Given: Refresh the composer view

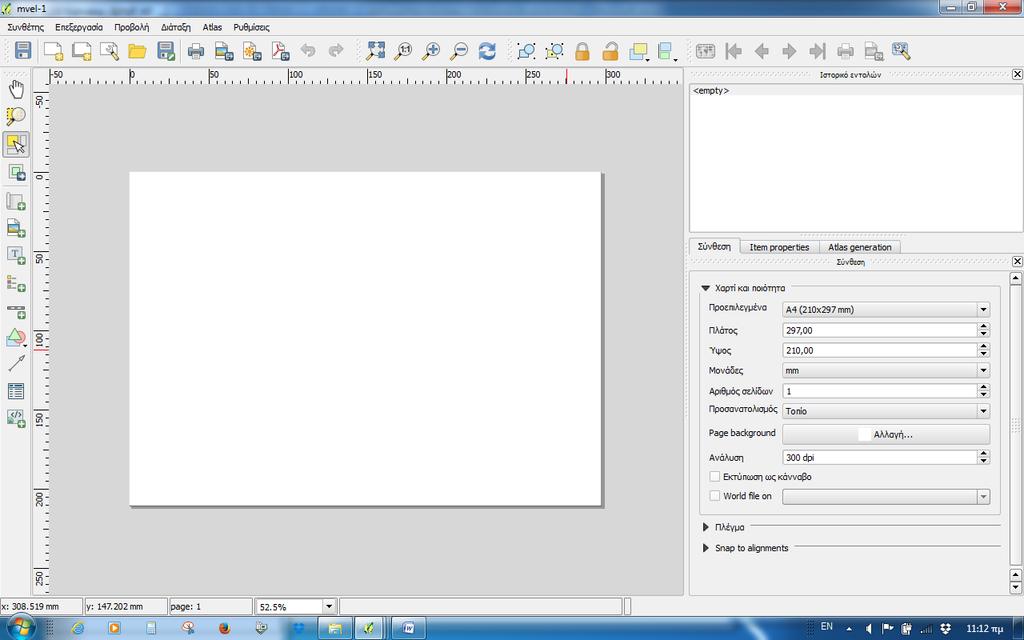Looking at the screenshot, I should pos(487,51).
